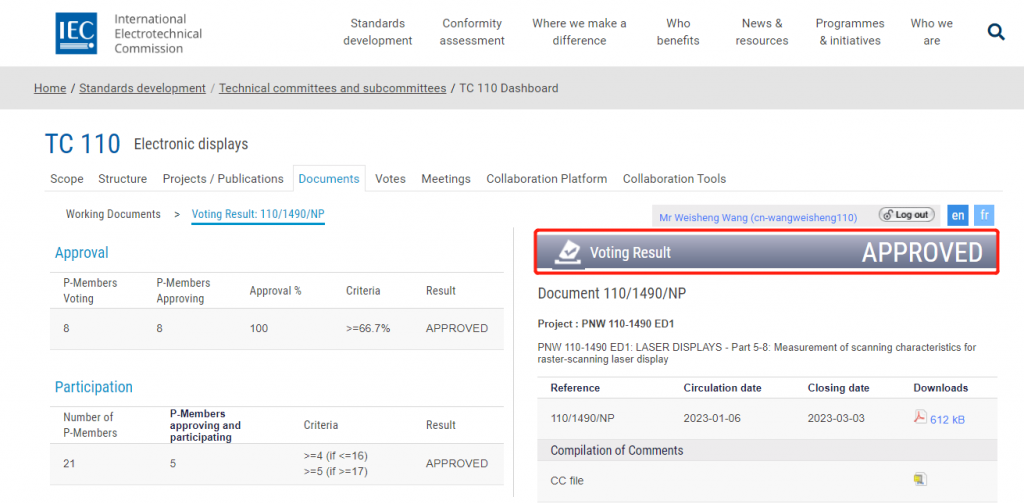Open the Collaboration Platform tab
This screenshot has height=504, width=1024.
pos(547,179)
